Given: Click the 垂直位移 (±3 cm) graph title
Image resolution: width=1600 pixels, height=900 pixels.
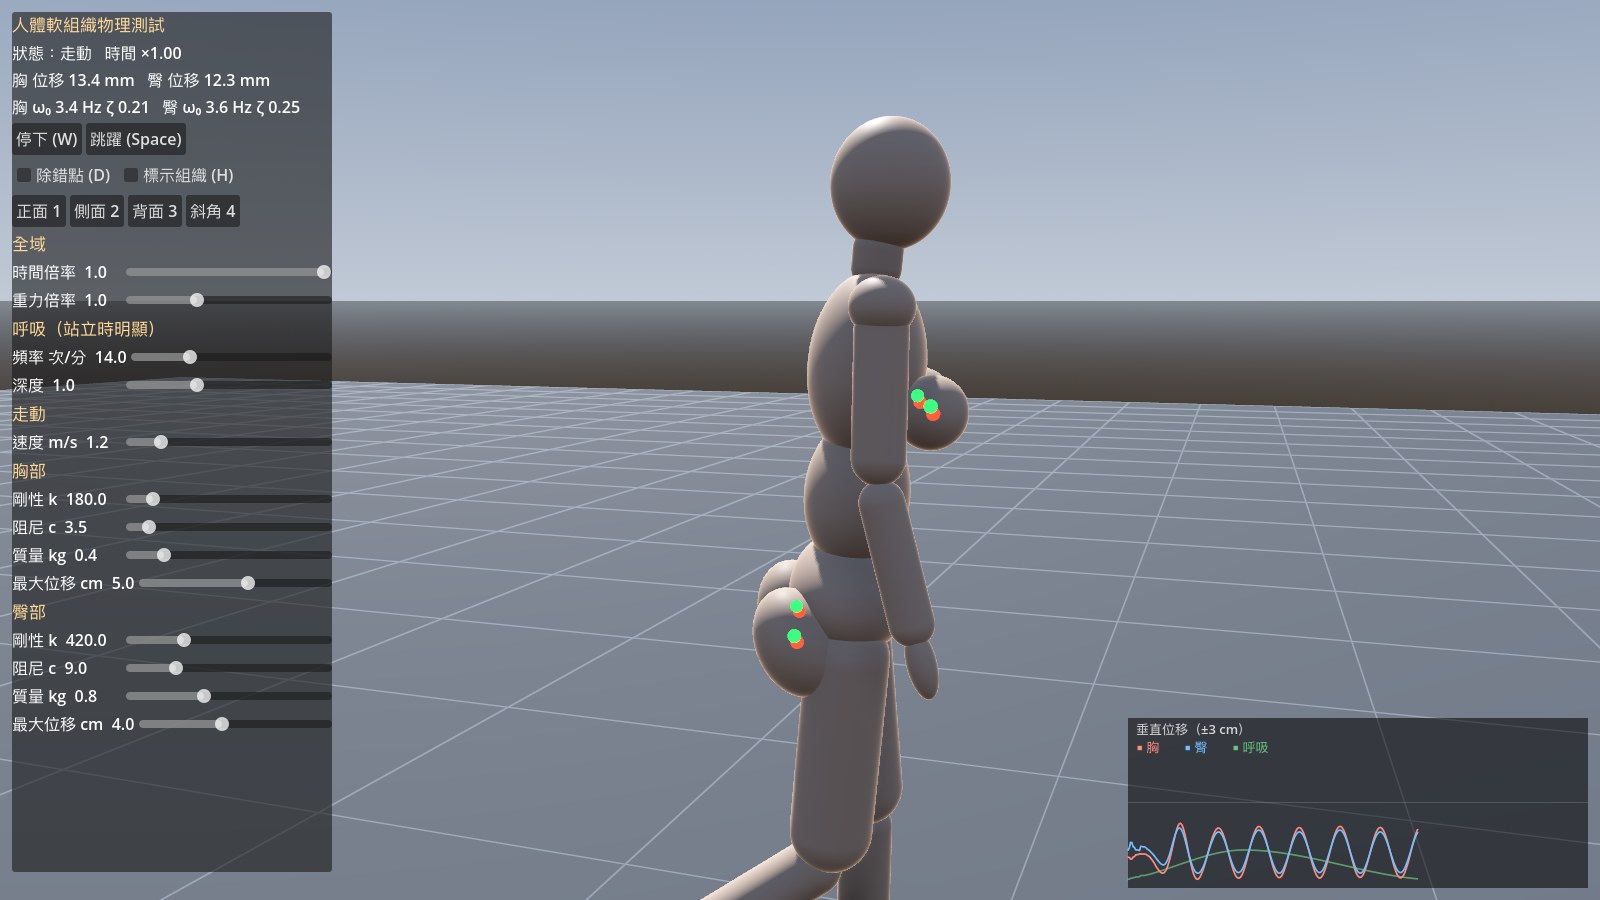Looking at the screenshot, I should (1190, 729).
